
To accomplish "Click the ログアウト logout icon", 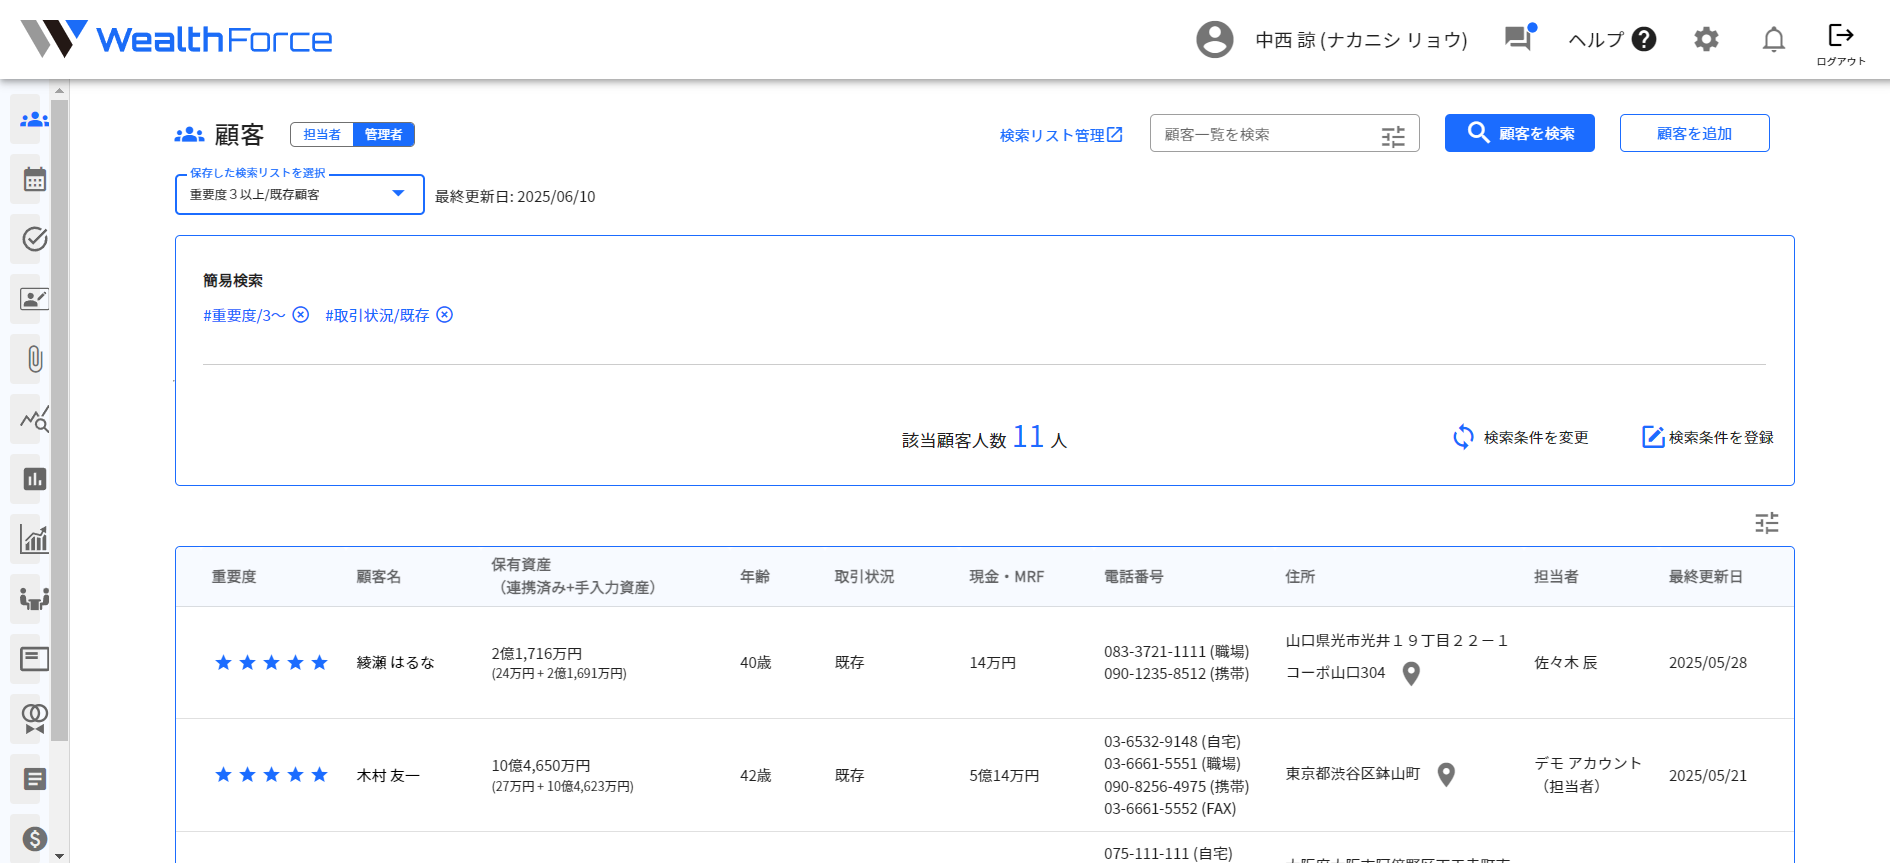I will pos(1840,44).
